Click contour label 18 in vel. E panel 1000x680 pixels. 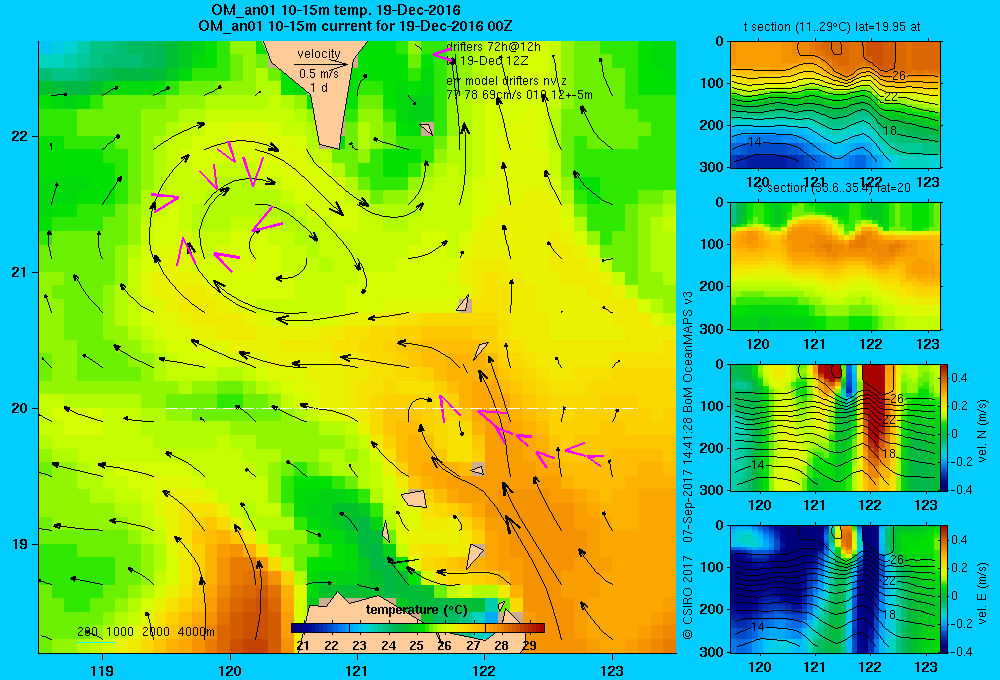click(890, 614)
